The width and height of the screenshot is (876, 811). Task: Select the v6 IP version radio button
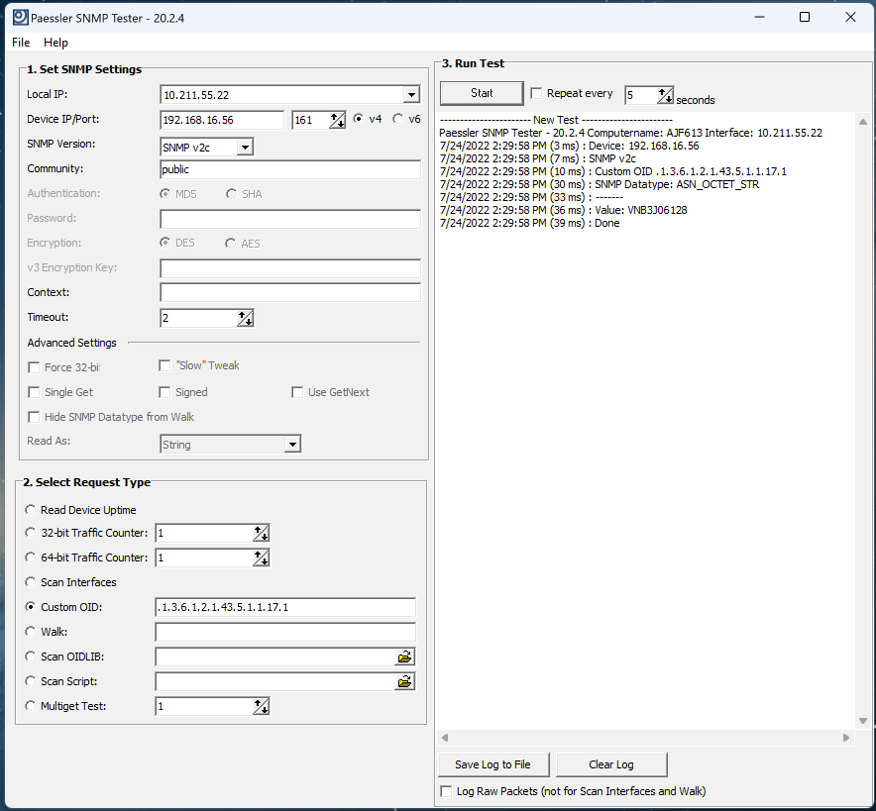(x=398, y=119)
